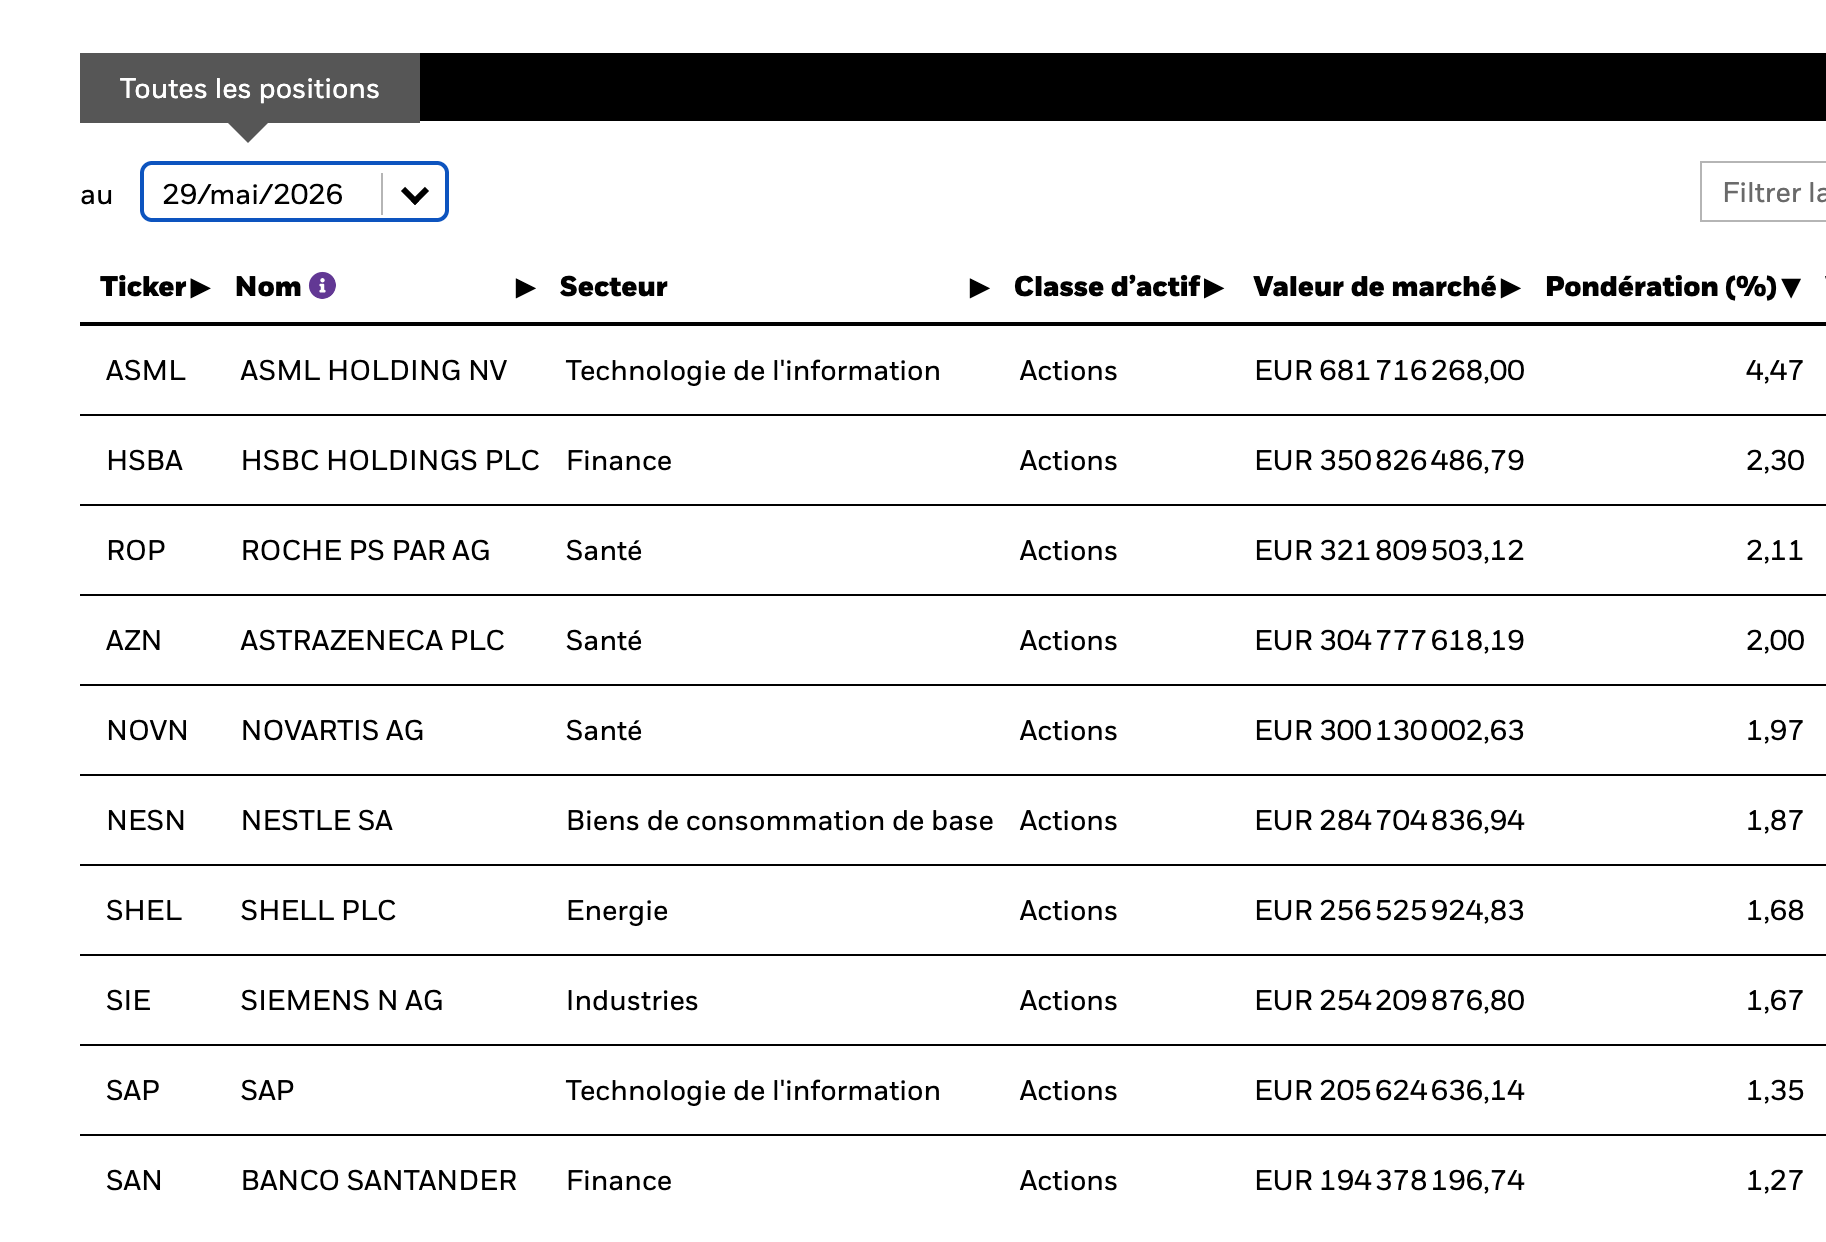Select NESTLE SA name
This screenshot has height=1242, width=1826.
point(317,821)
